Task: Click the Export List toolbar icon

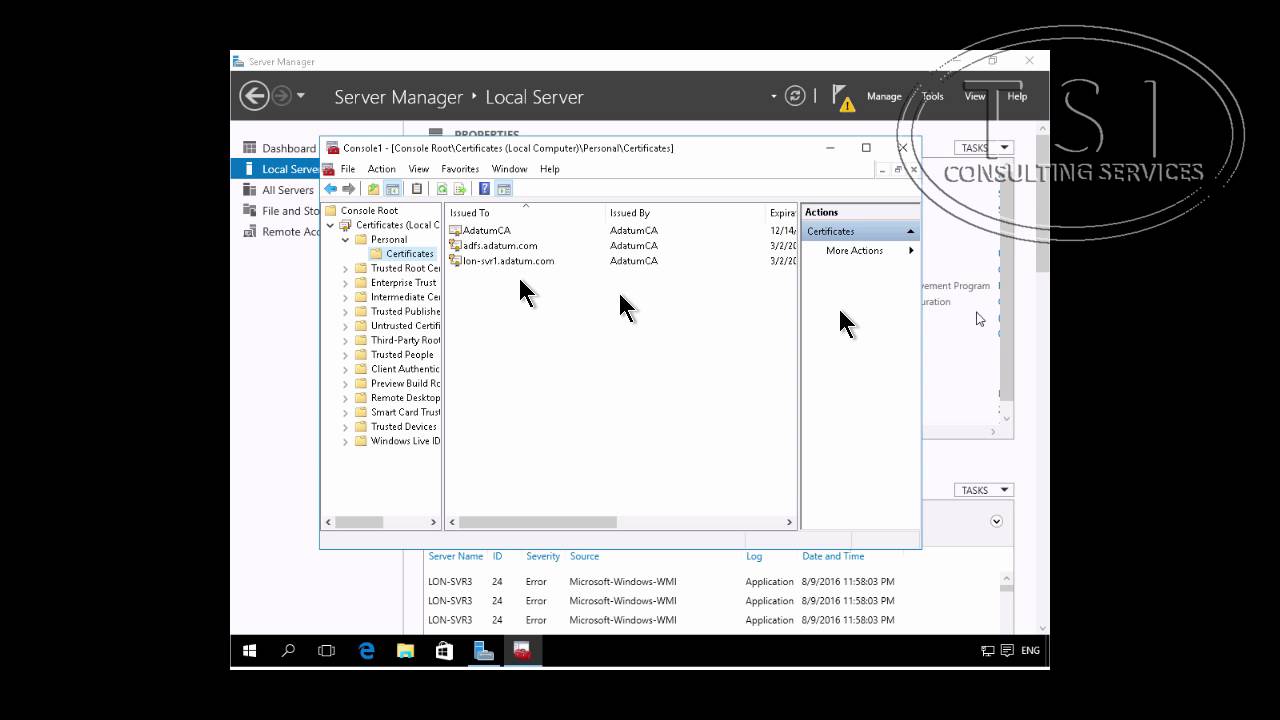Action: pyautogui.click(x=460, y=189)
